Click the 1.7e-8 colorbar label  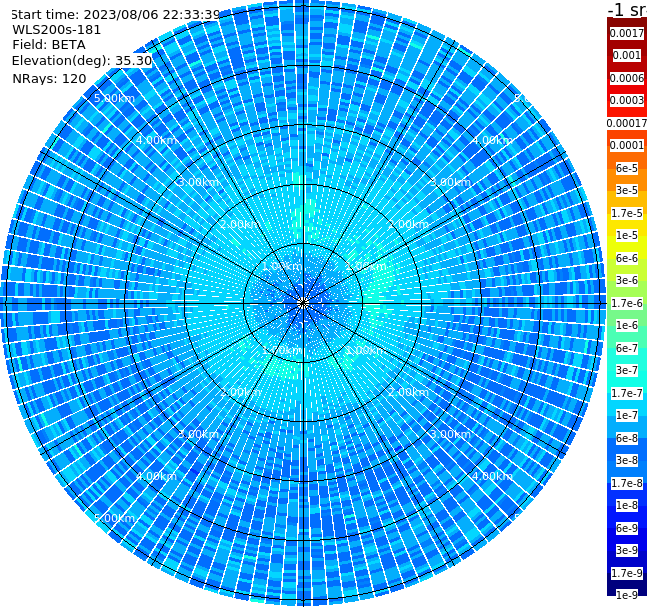(x=627, y=483)
